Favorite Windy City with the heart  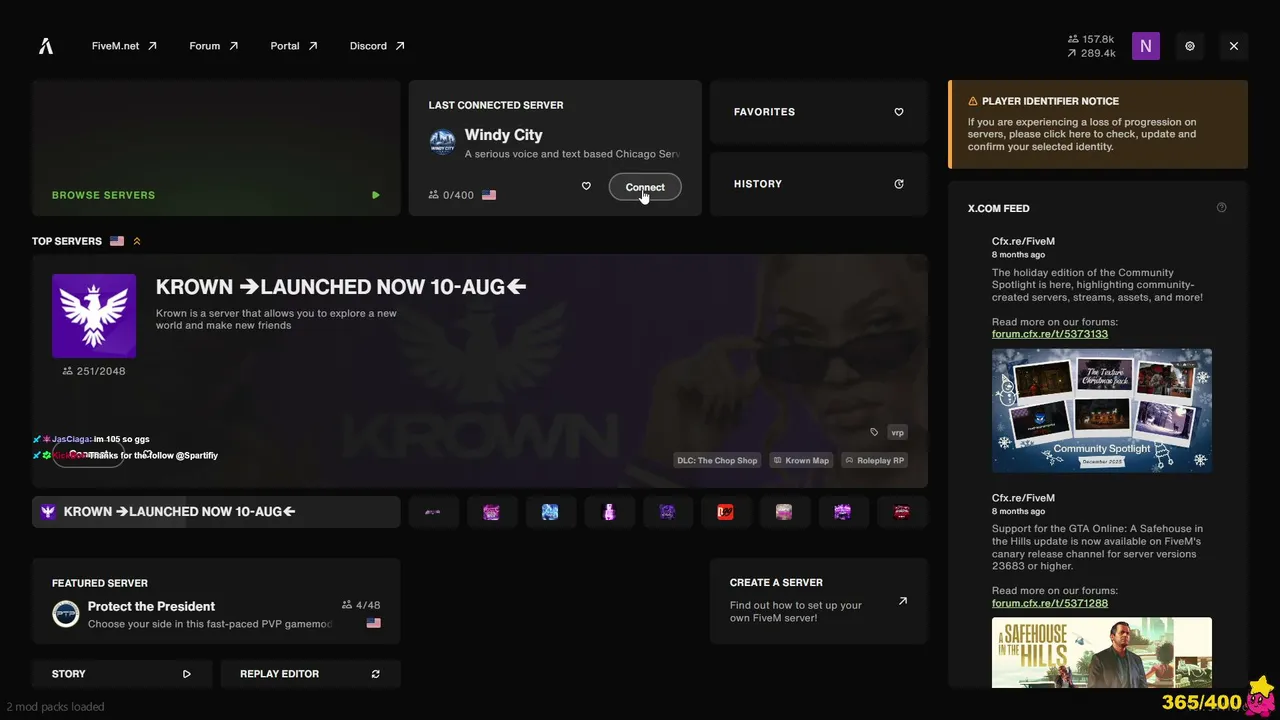pyautogui.click(x=586, y=186)
